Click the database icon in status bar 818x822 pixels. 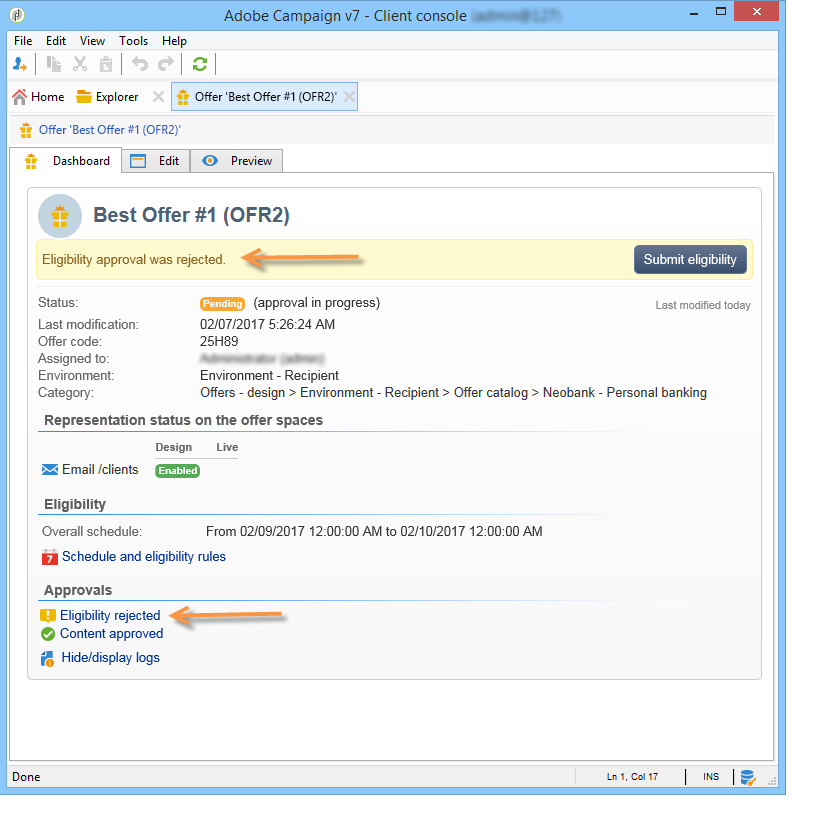[x=748, y=777]
